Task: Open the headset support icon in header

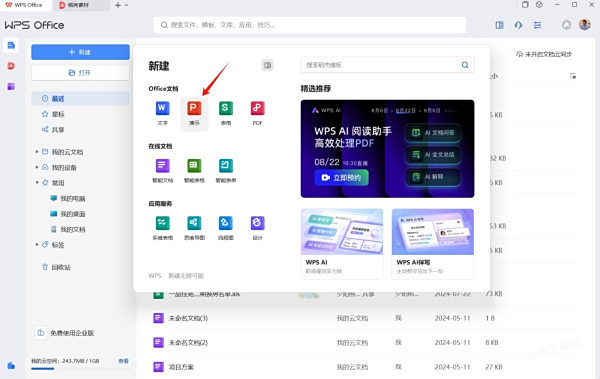Action: tap(518, 25)
